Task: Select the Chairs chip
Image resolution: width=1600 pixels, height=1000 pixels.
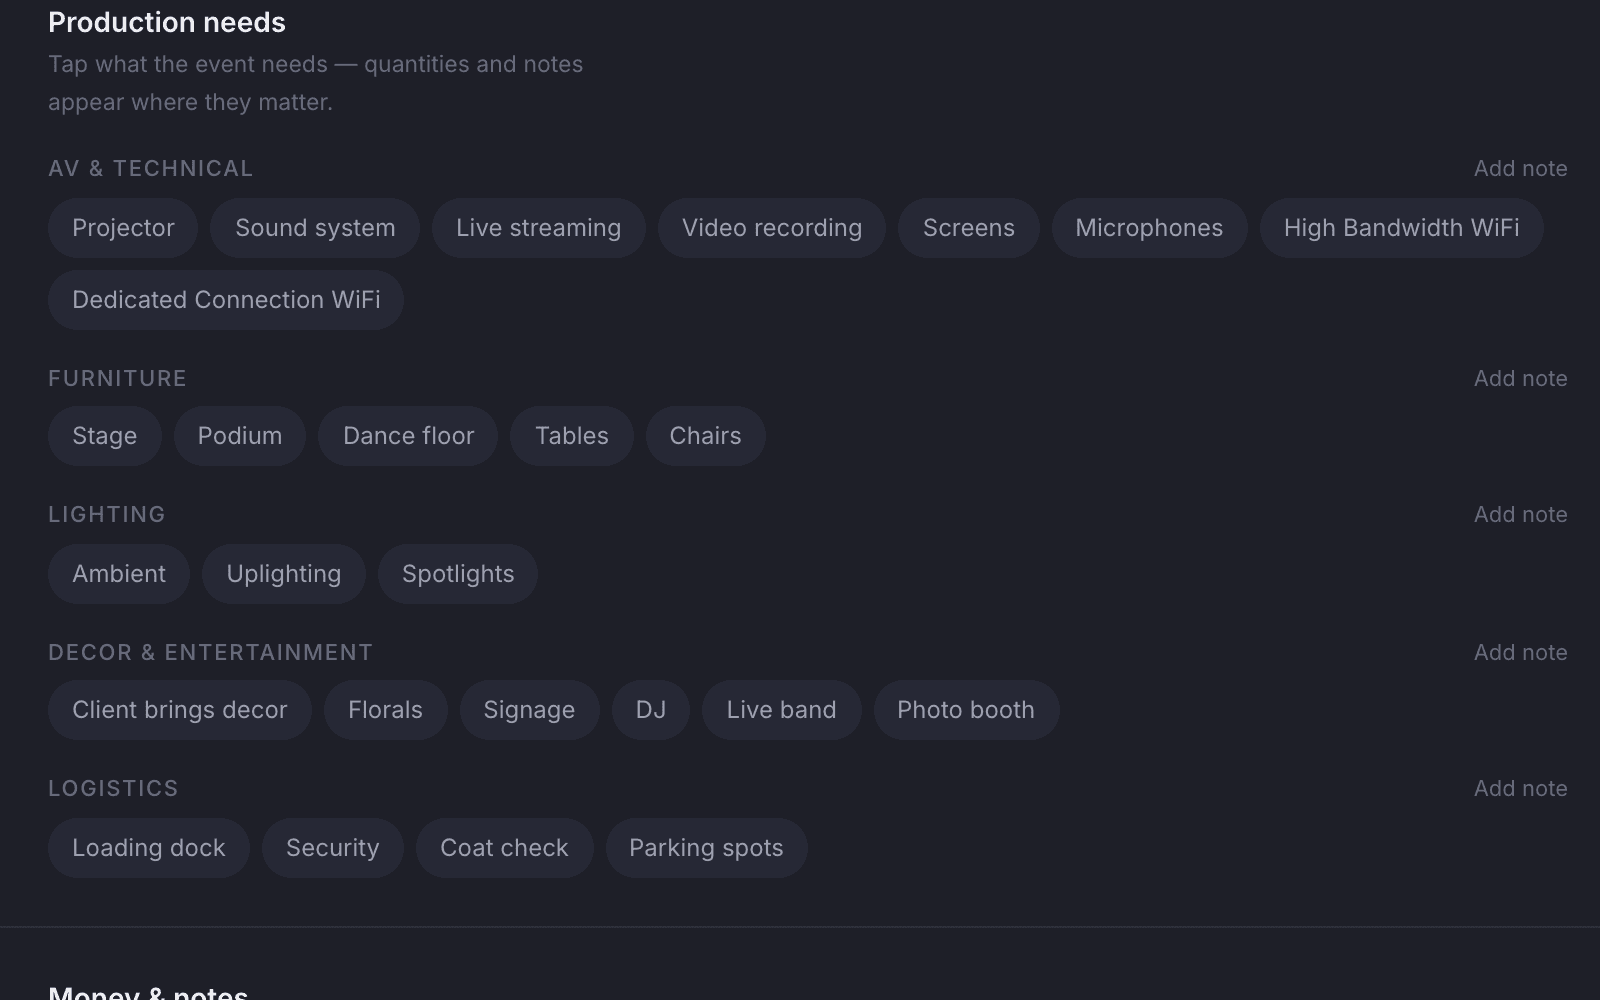Action: click(x=706, y=436)
